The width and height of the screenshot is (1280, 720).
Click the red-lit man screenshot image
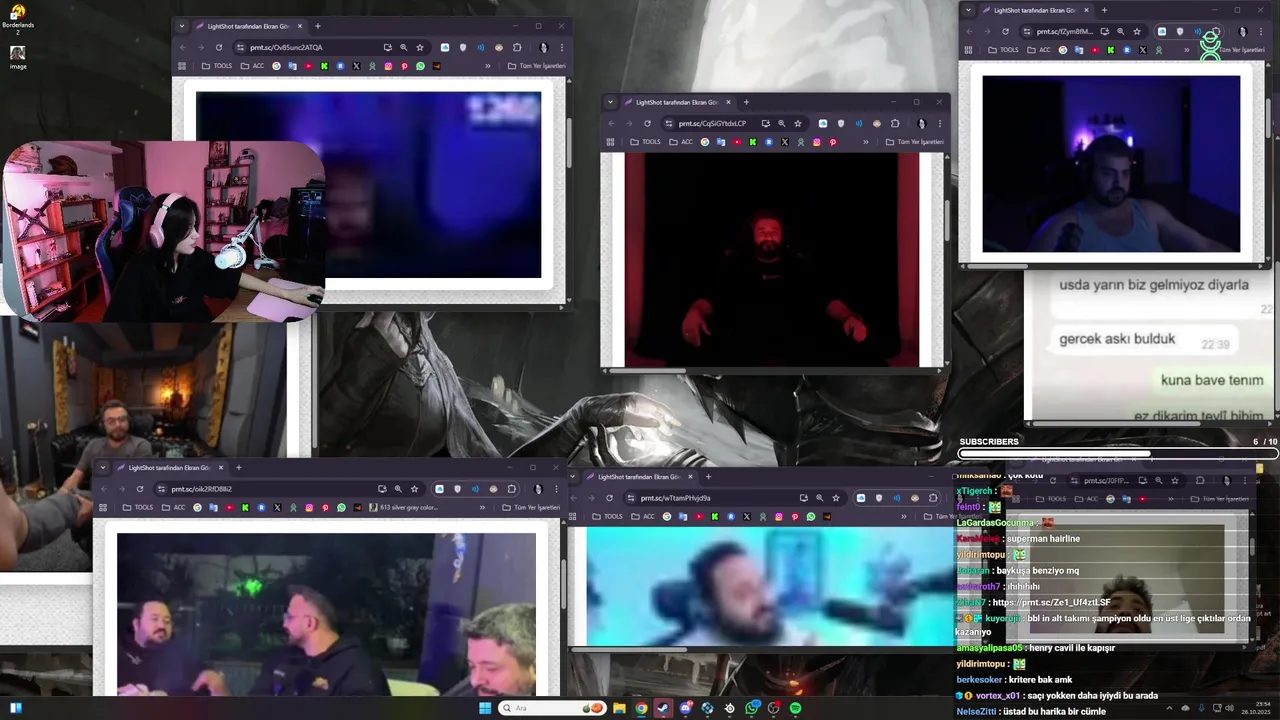pos(771,260)
